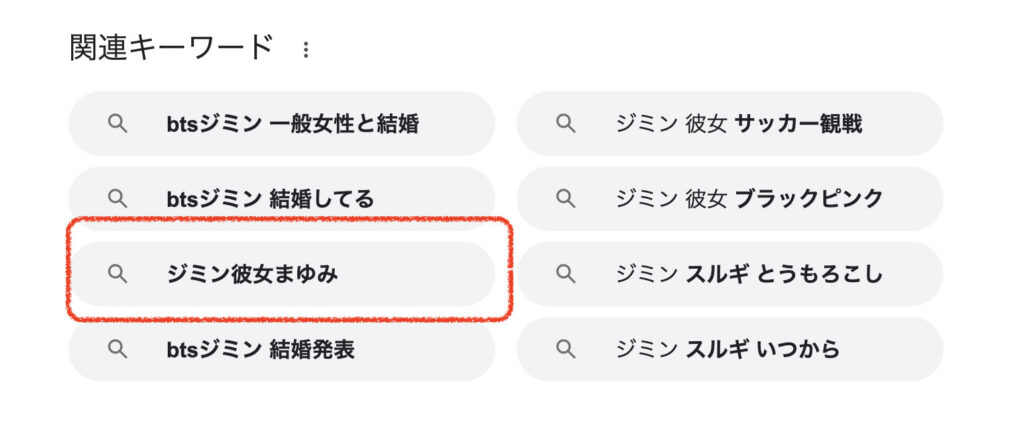Click magnifier icon beside ジミン彼女まゆみ
Viewport: 1024px width, 442px height.
point(118,274)
